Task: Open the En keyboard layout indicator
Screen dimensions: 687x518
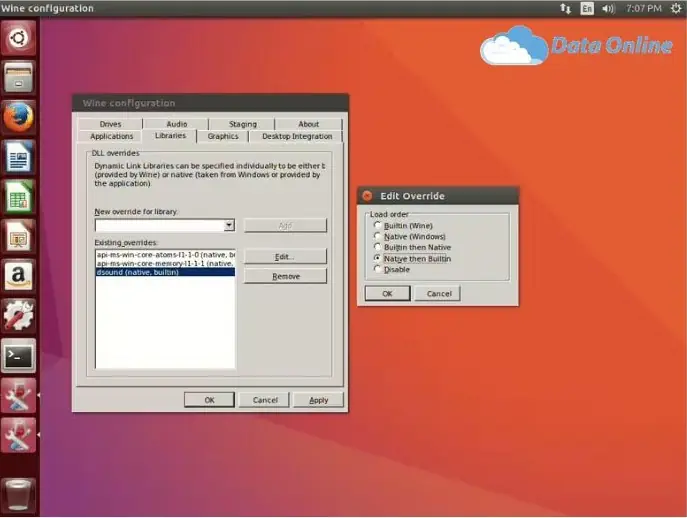Action: click(587, 8)
